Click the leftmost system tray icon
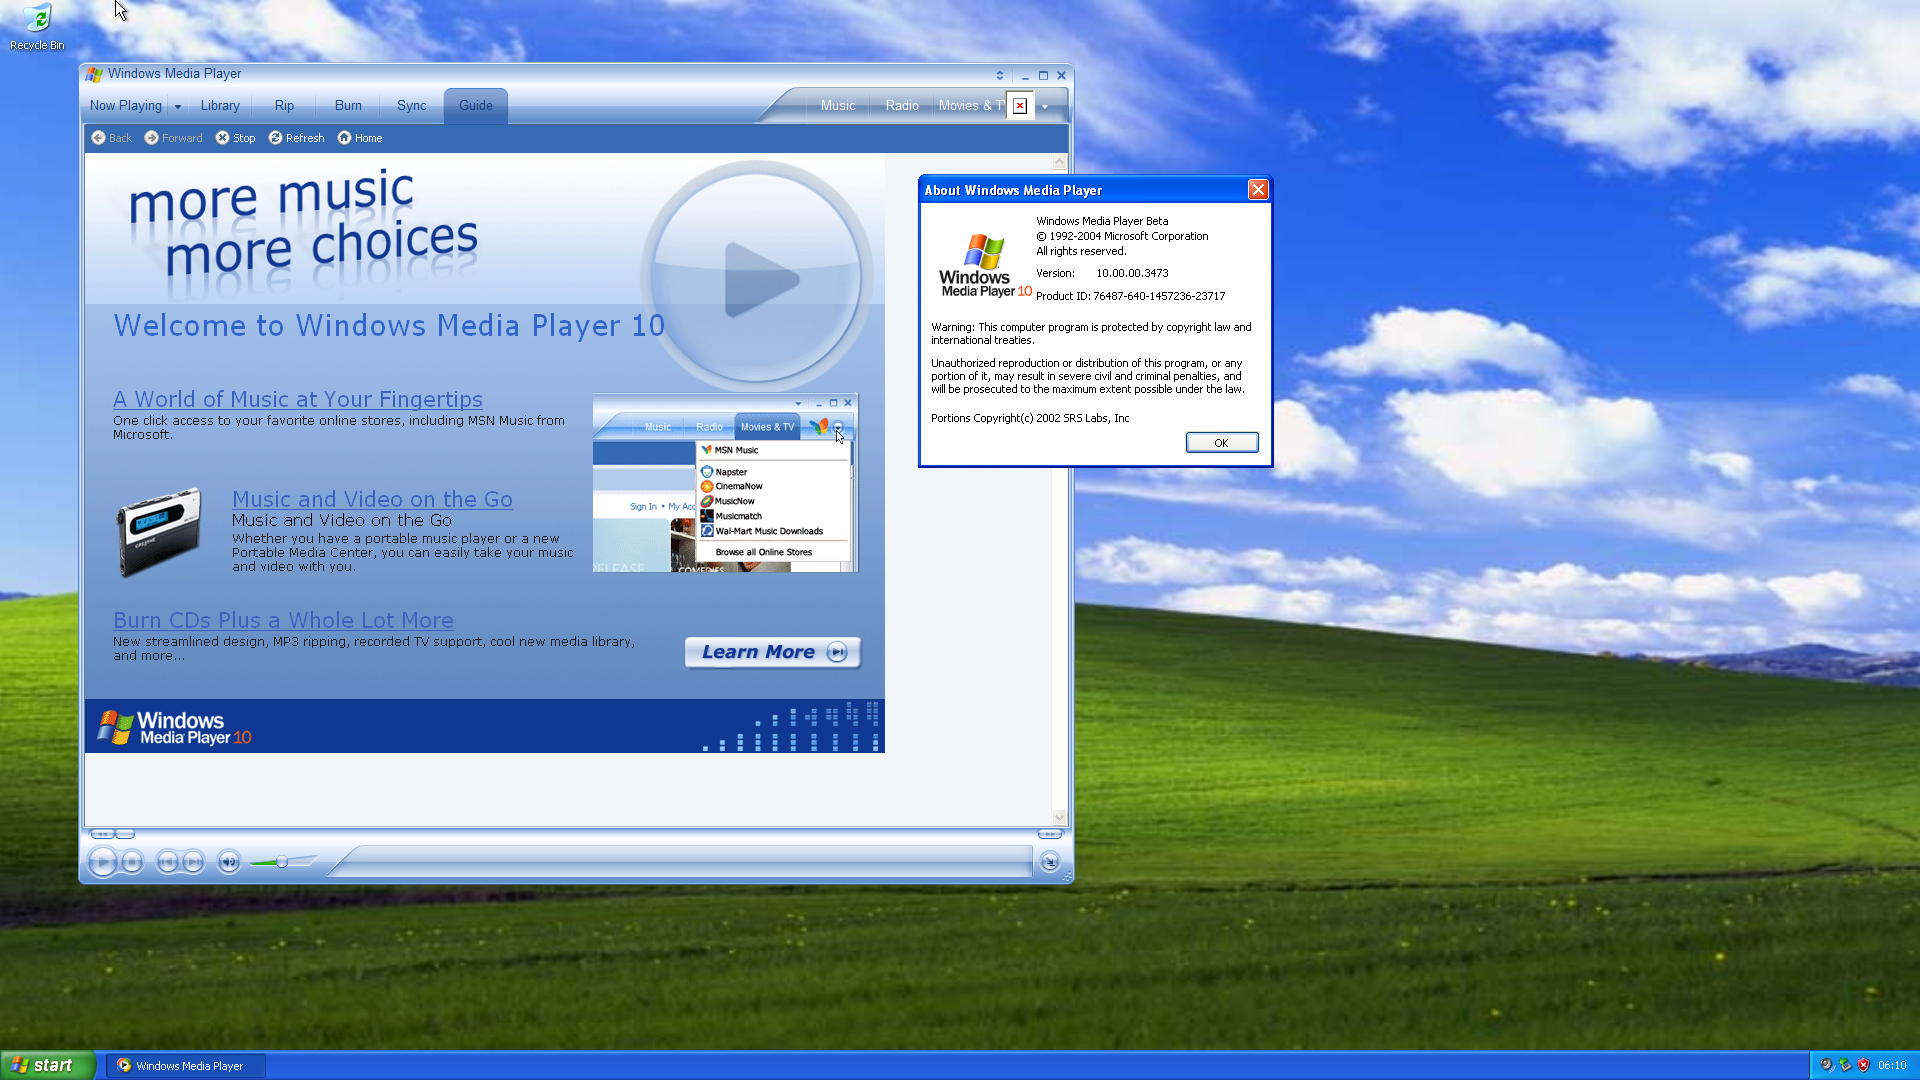Image resolution: width=1920 pixels, height=1080 pixels. (1827, 1065)
